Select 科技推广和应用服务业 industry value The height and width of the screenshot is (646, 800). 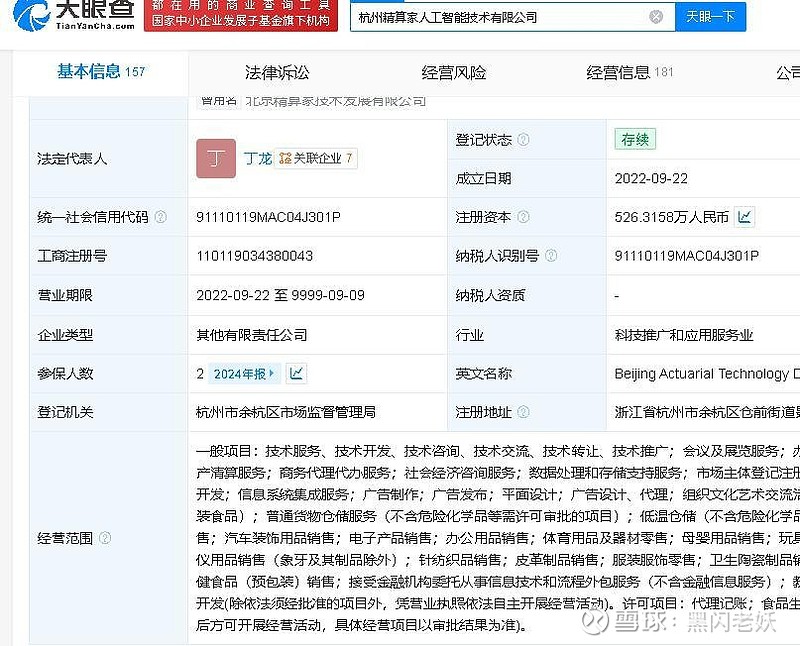click(684, 335)
